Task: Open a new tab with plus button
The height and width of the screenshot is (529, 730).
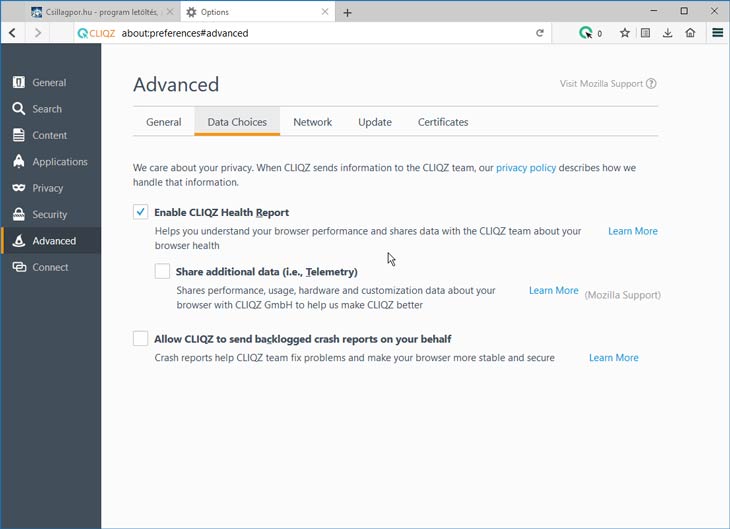Action: coord(347,13)
